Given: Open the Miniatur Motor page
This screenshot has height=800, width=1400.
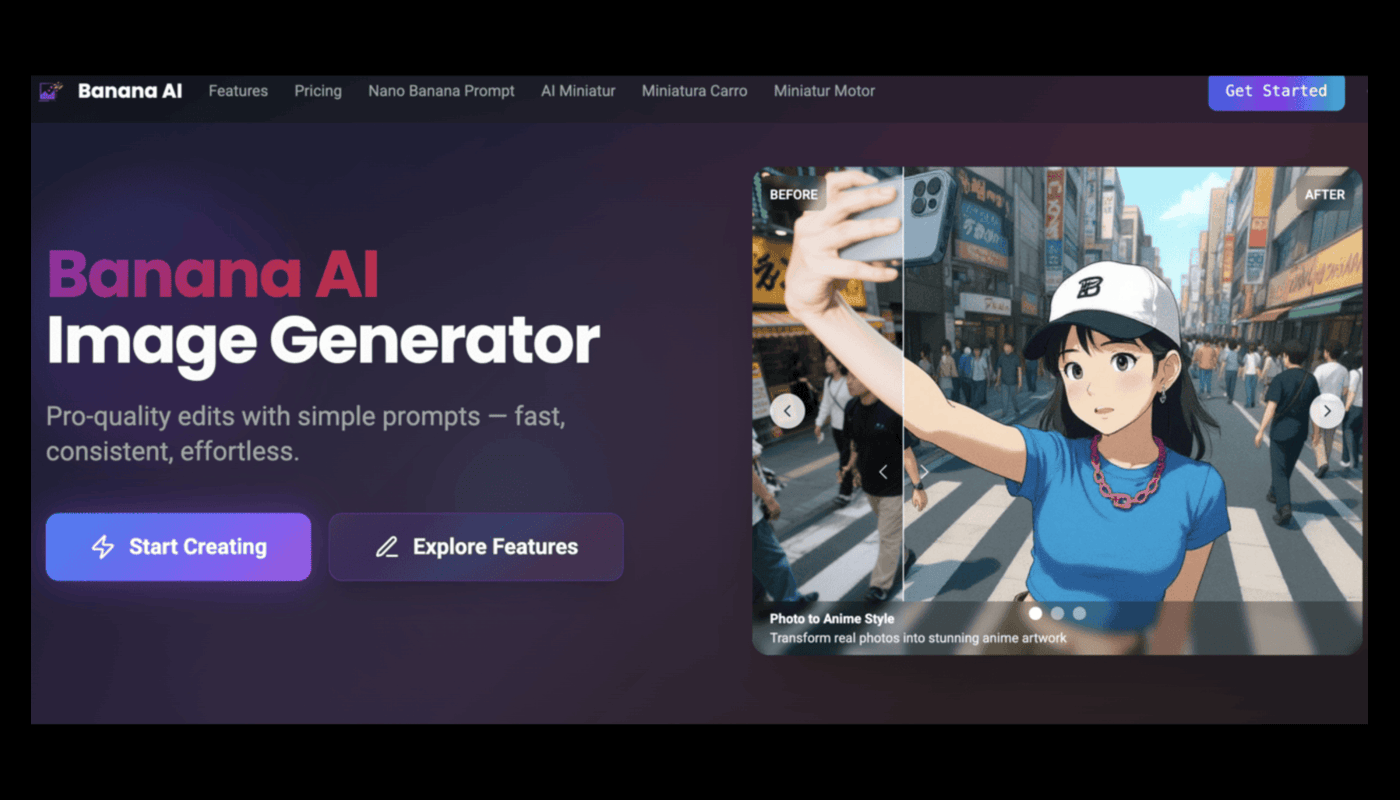Looking at the screenshot, I should coord(824,91).
